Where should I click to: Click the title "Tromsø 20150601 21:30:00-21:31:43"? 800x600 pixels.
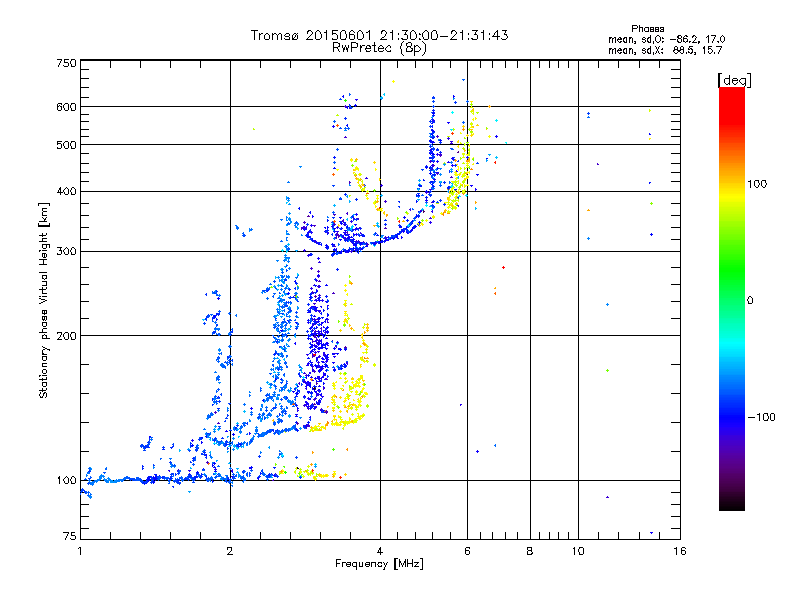pyautogui.click(x=379, y=35)
